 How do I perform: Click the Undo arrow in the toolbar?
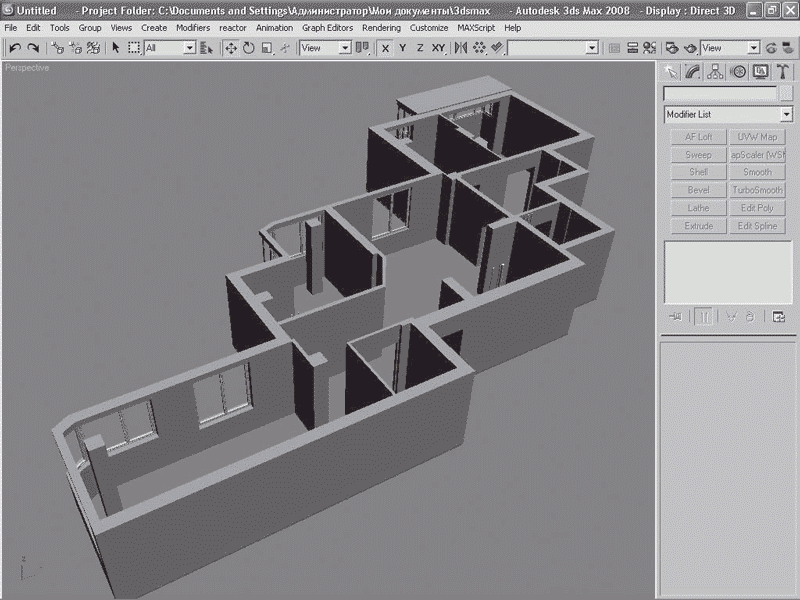(x=15, y=48)
